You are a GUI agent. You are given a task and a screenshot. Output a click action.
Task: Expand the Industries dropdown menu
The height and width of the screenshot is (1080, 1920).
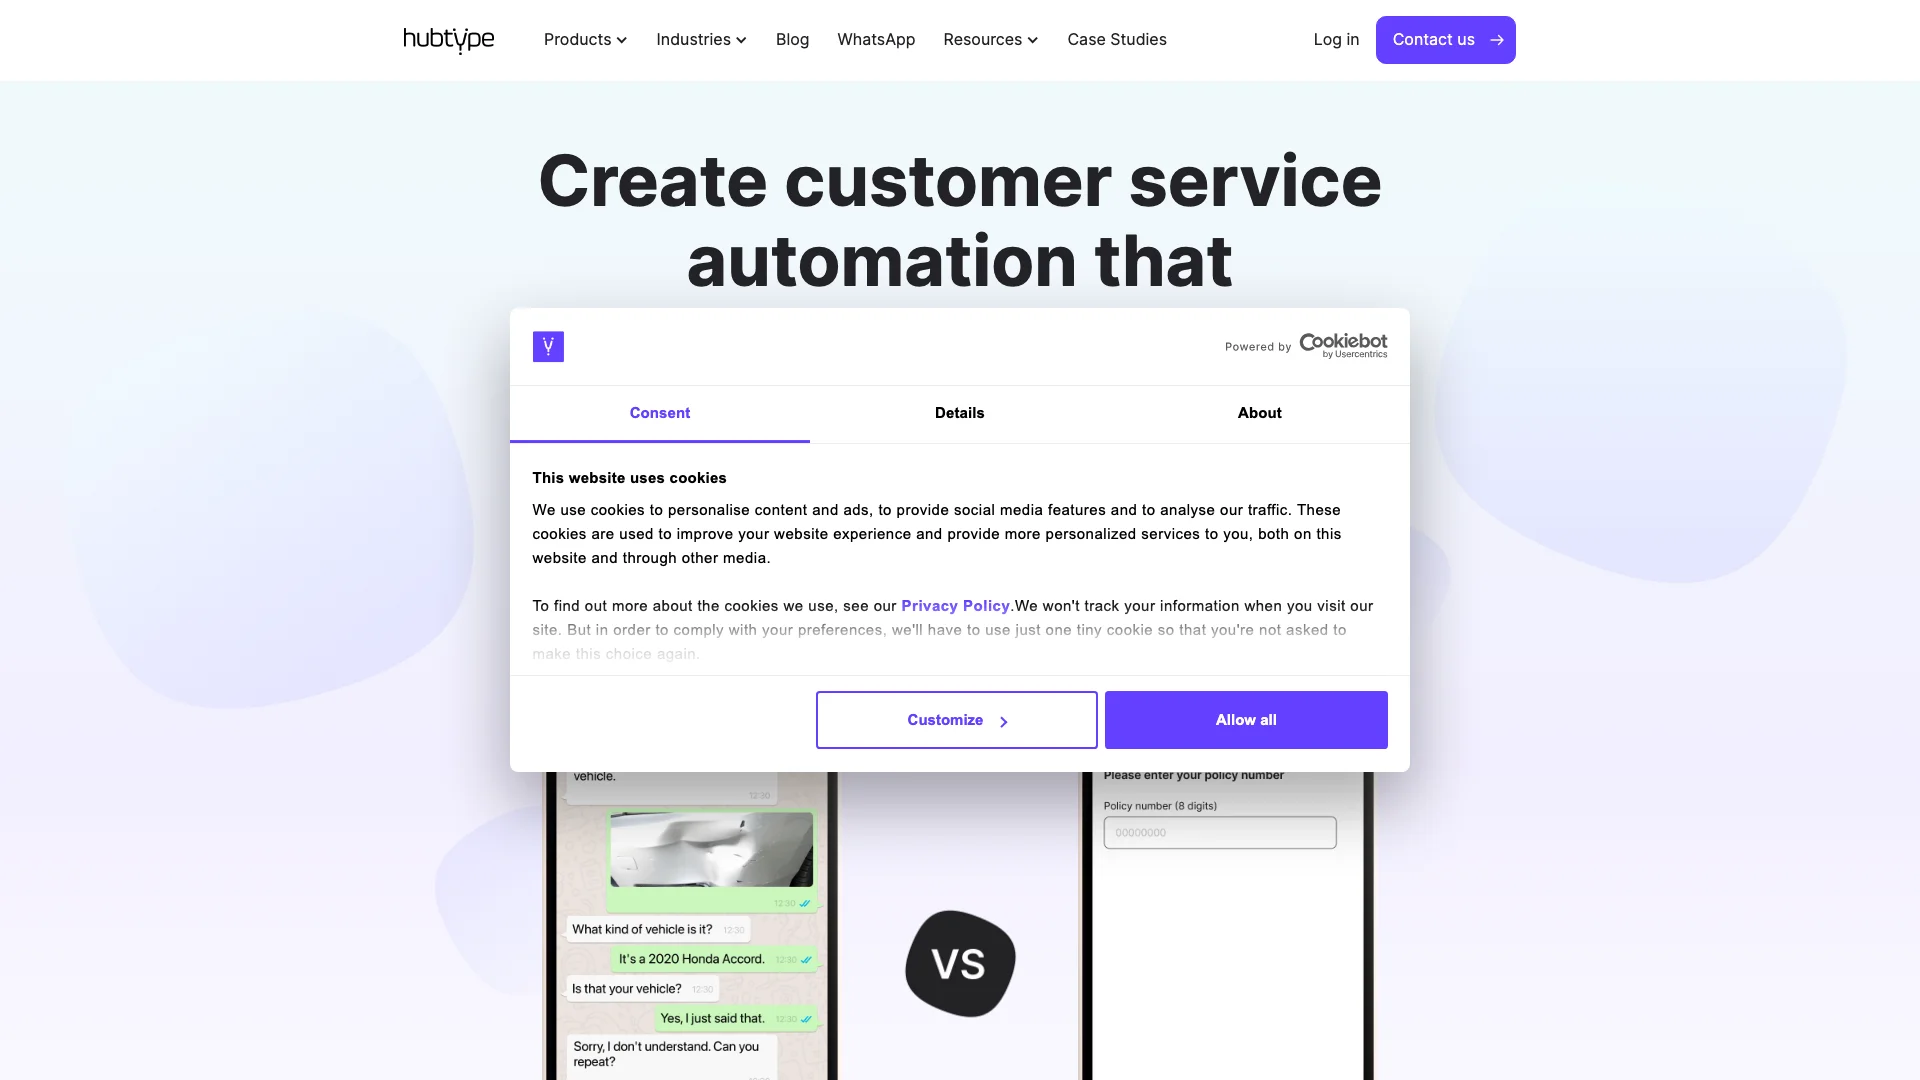[700, 40]
